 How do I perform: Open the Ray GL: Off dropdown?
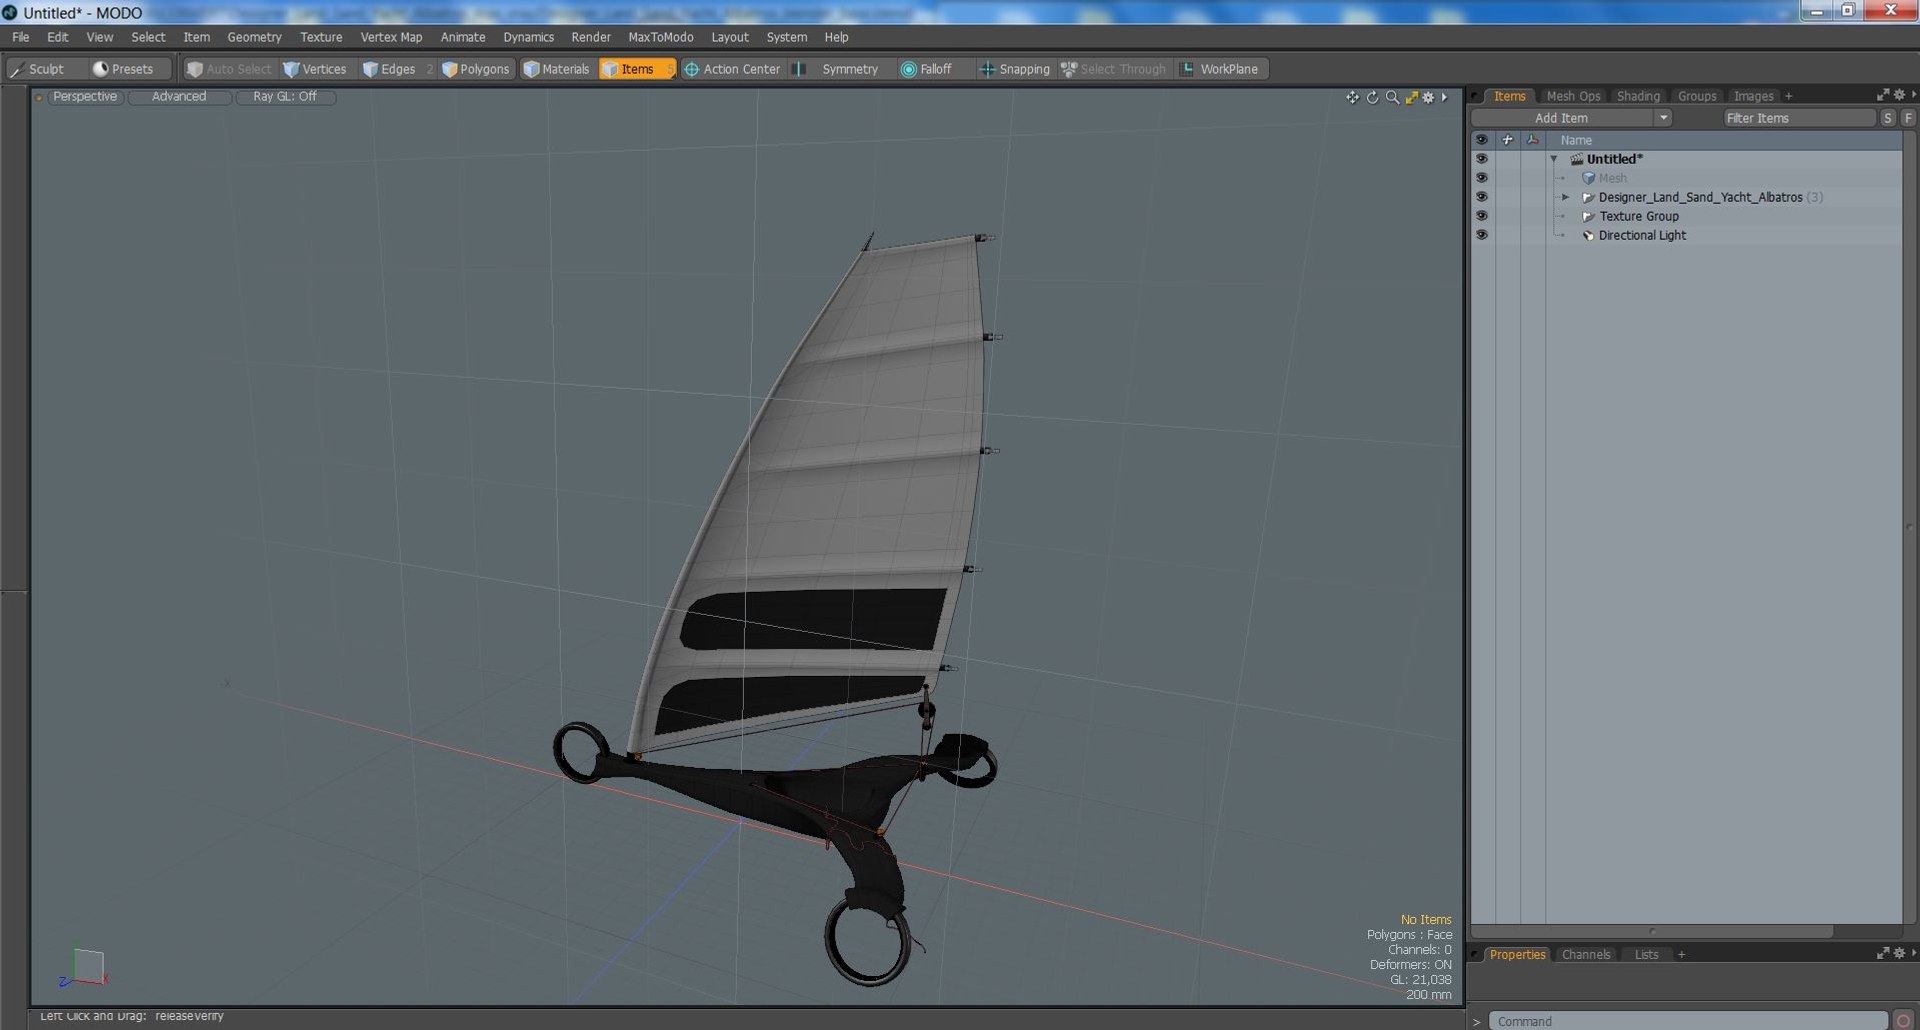[x=285, y=97]
